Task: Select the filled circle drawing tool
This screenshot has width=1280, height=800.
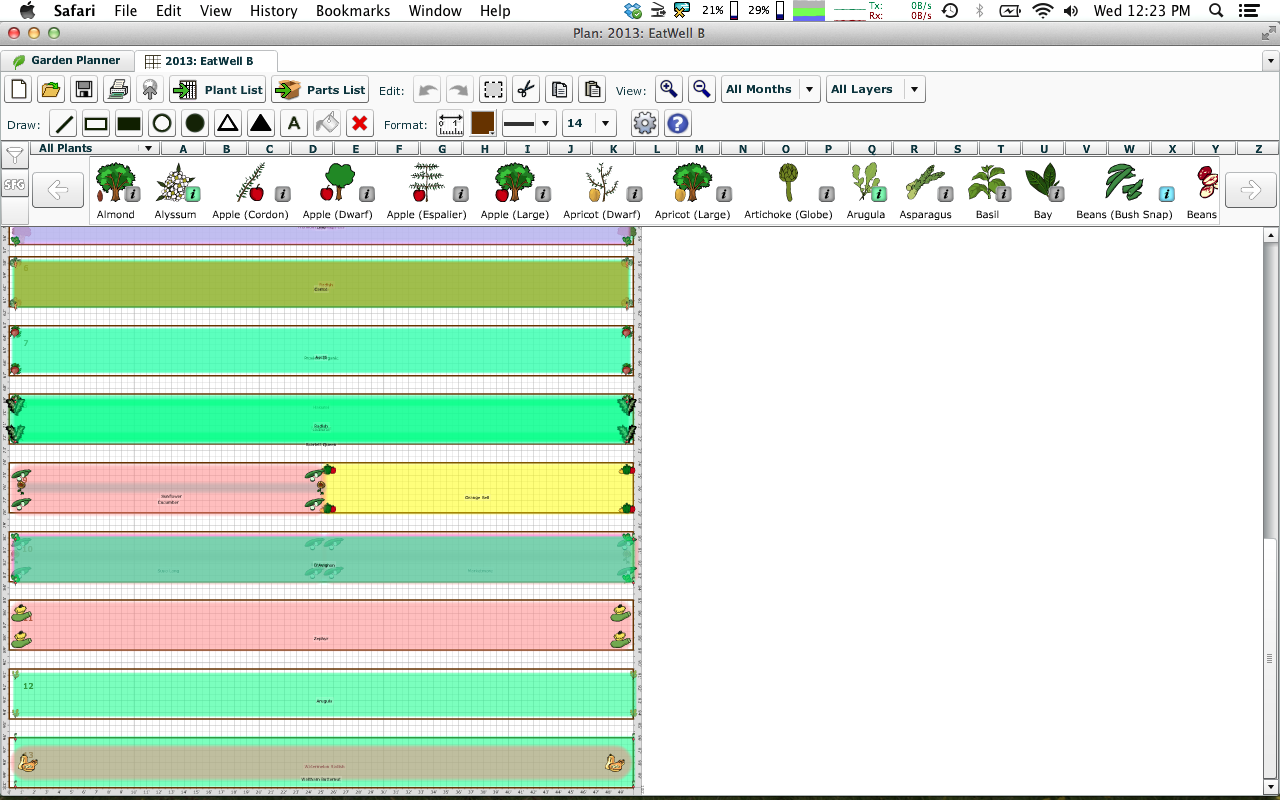Action: 195,124
